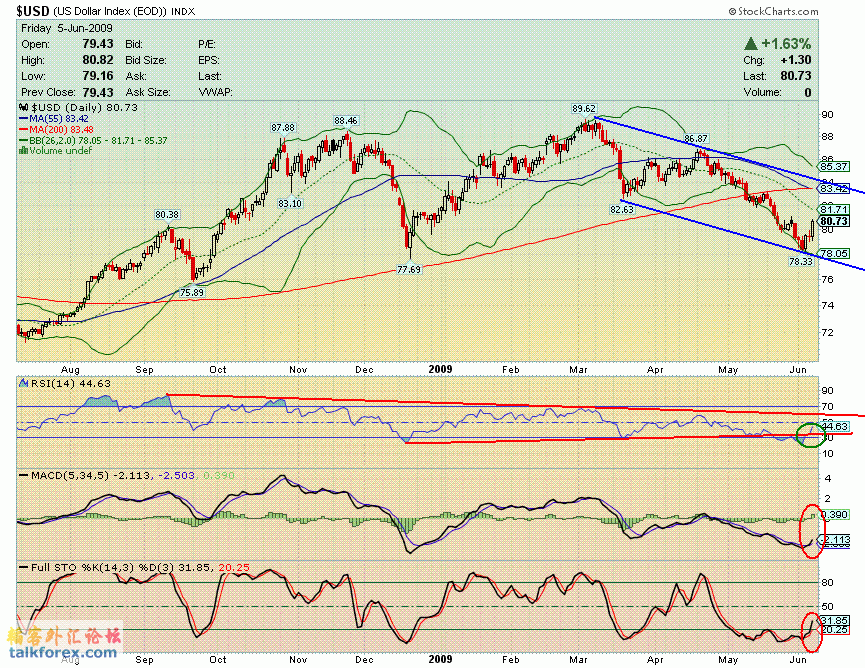Click the MA(200) 83.48 legend entry

(57, 130)
